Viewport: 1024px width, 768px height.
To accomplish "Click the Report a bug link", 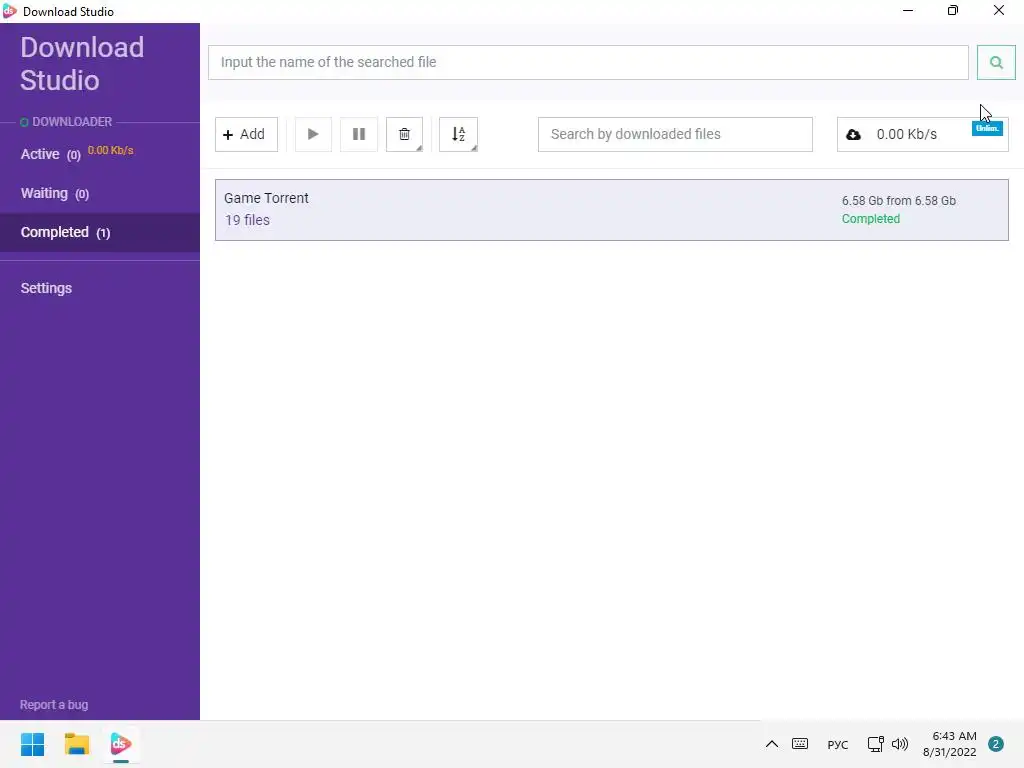I will tap(54, 705).
